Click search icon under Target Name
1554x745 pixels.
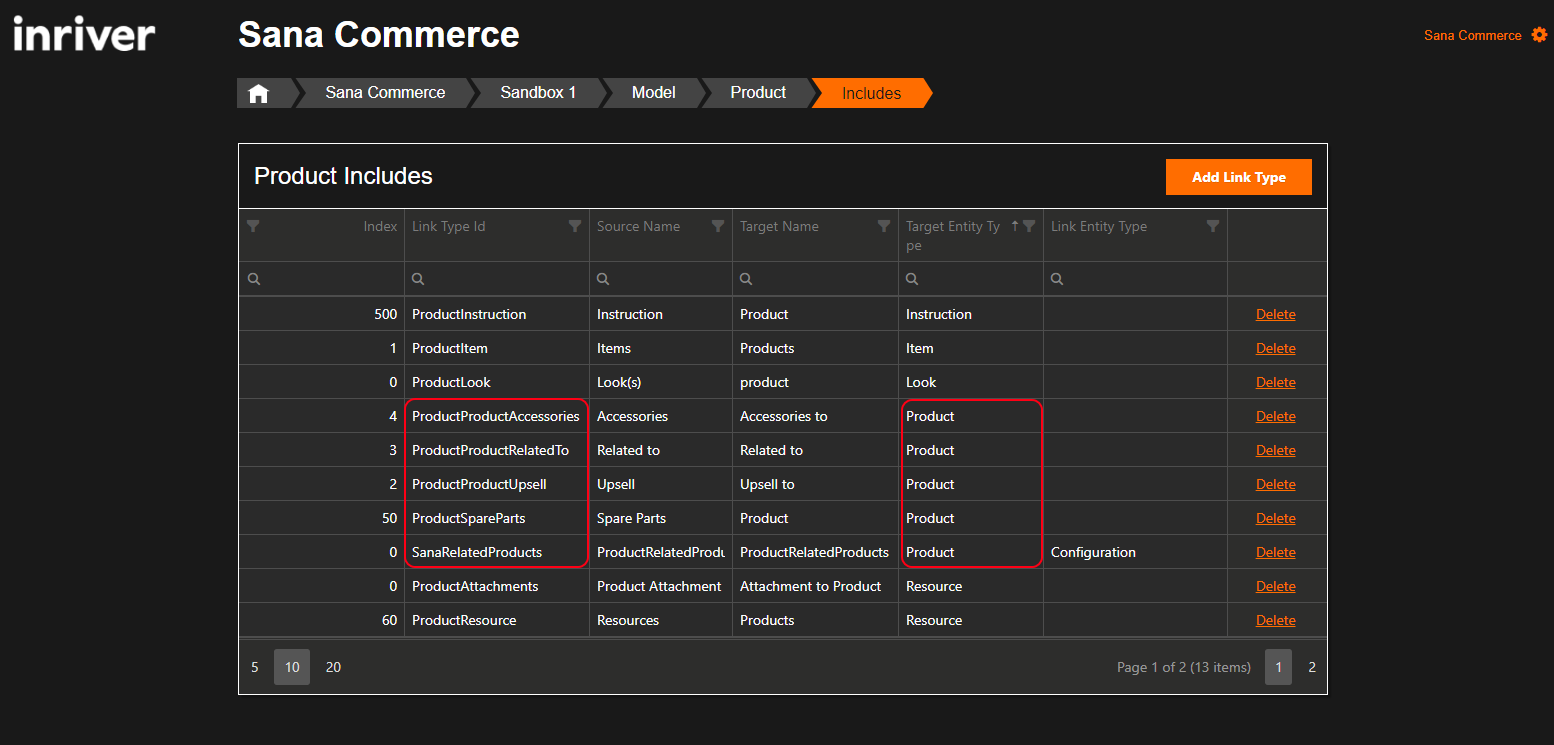click(x=746, y=279)
